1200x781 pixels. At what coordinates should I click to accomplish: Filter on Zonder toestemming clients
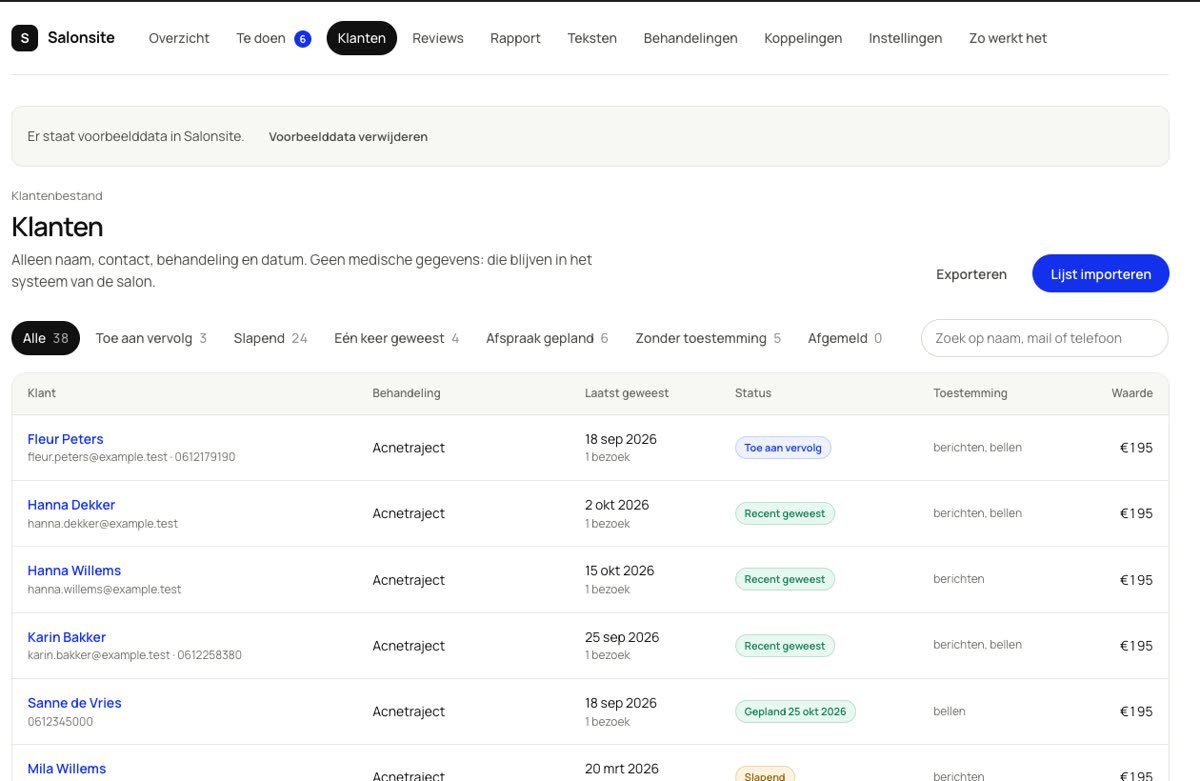point(708,338)
